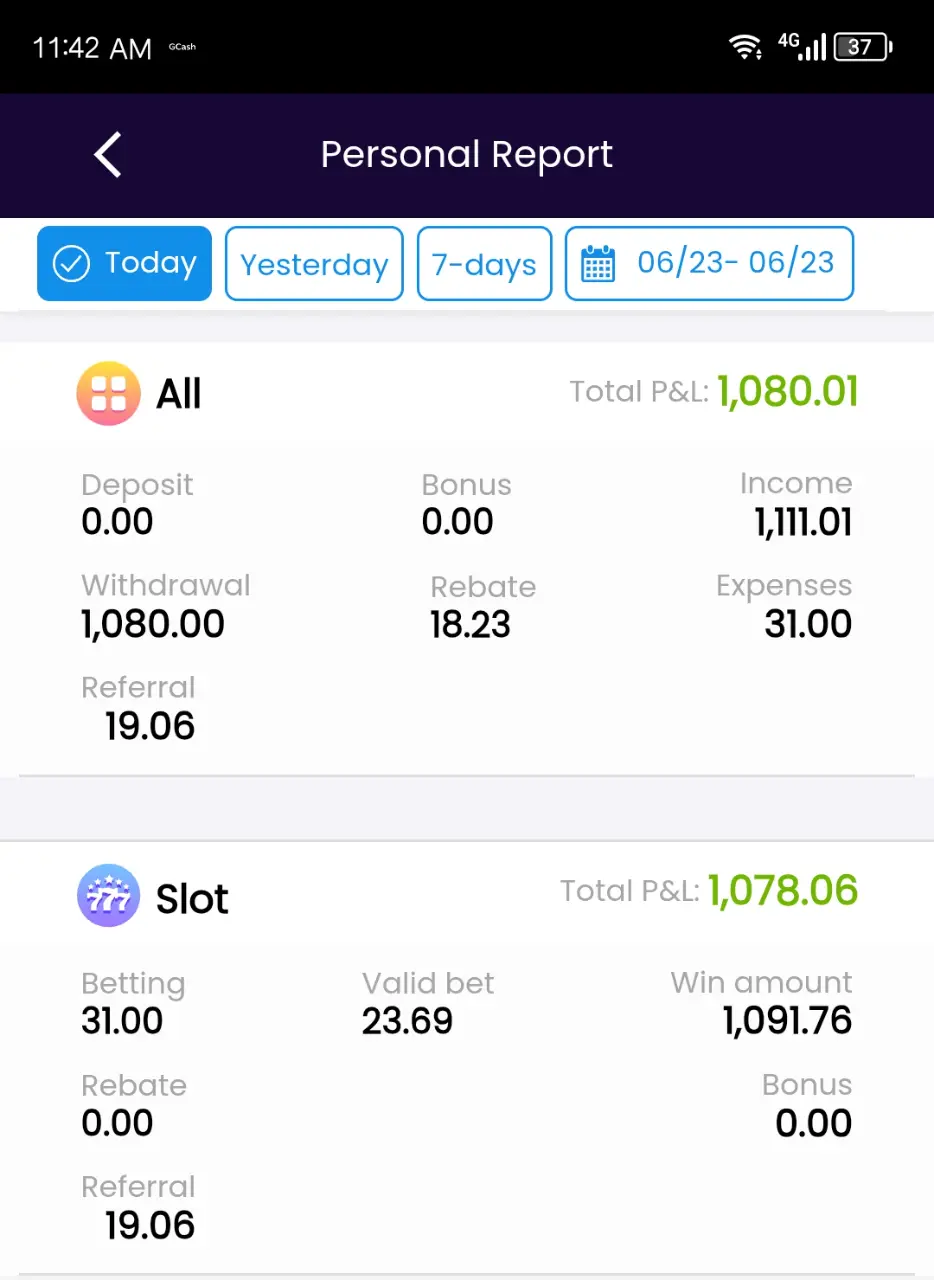Viewport: 934px width, 1280px height.
Task: Click the calendar icon in date range
Action: pyautogui.click(x=598, y=265)
